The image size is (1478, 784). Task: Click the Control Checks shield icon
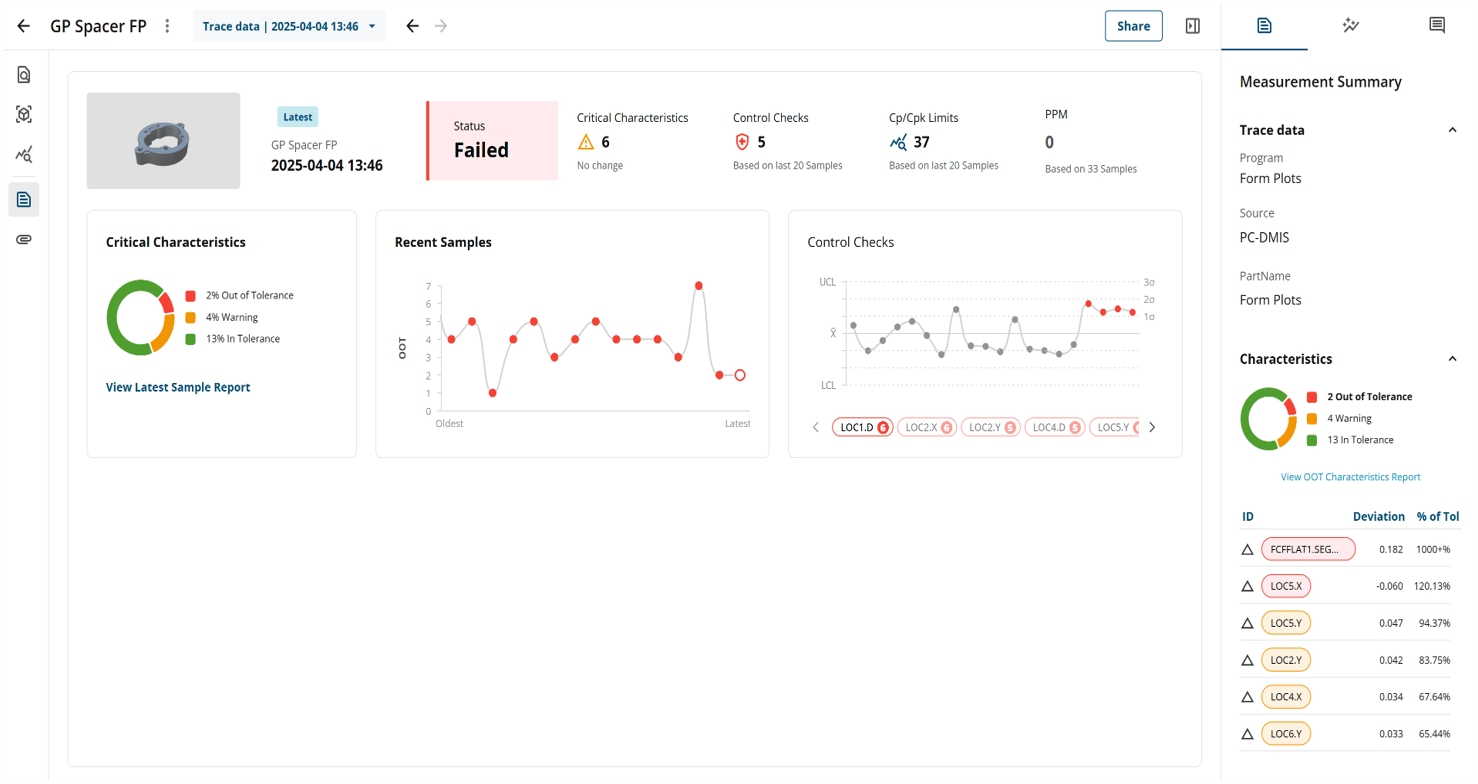click(742, 143)
